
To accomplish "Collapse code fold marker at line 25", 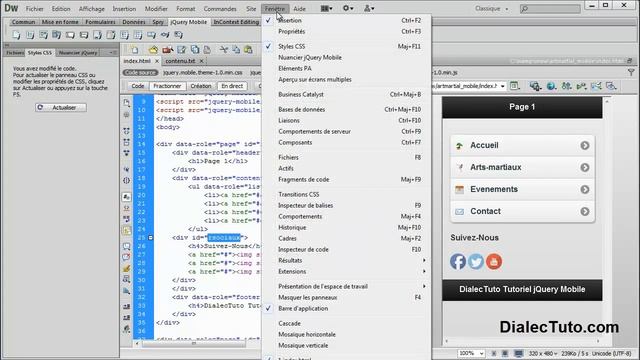I will click(151, 238).
